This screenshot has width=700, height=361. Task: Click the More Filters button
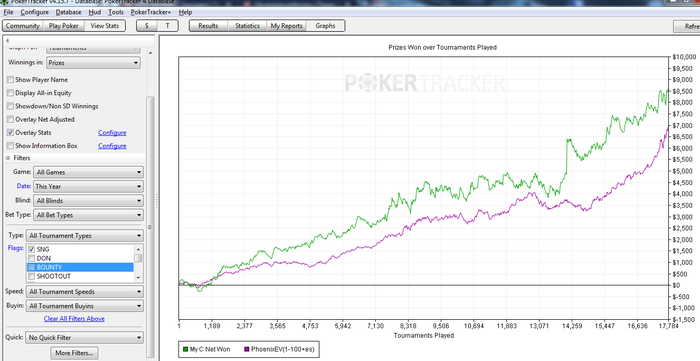74,353
